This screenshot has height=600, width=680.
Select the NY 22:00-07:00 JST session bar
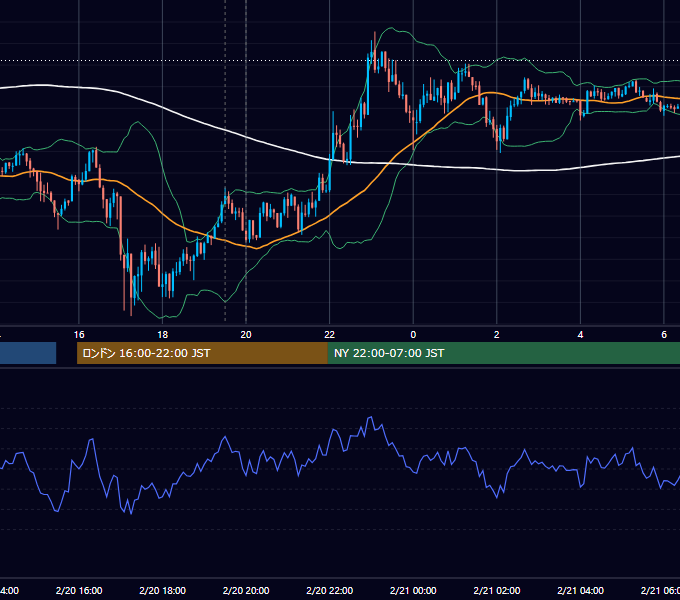pyautogui.click(x=503, y=353)
